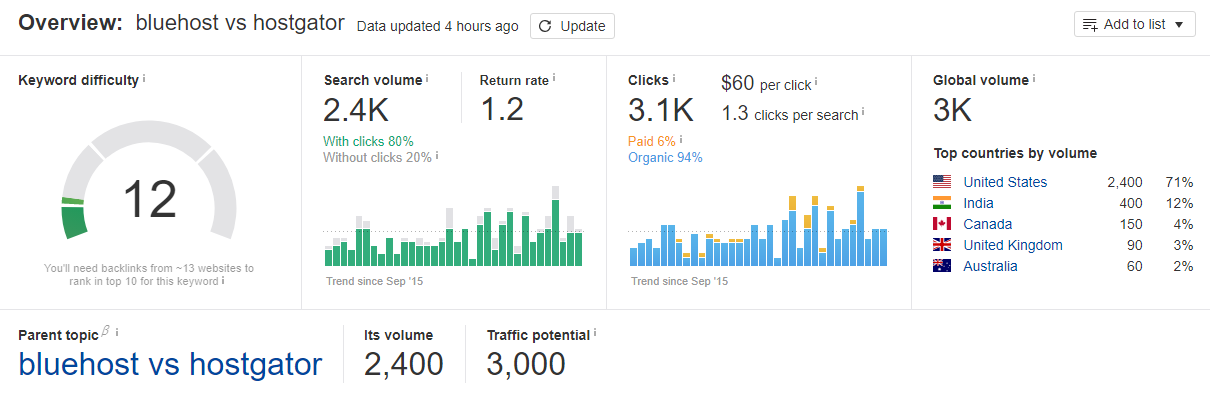Screen dimensions: 1210x396
Task: Open parent topic bluehost vs hostgator link
Action: (170, 364)
